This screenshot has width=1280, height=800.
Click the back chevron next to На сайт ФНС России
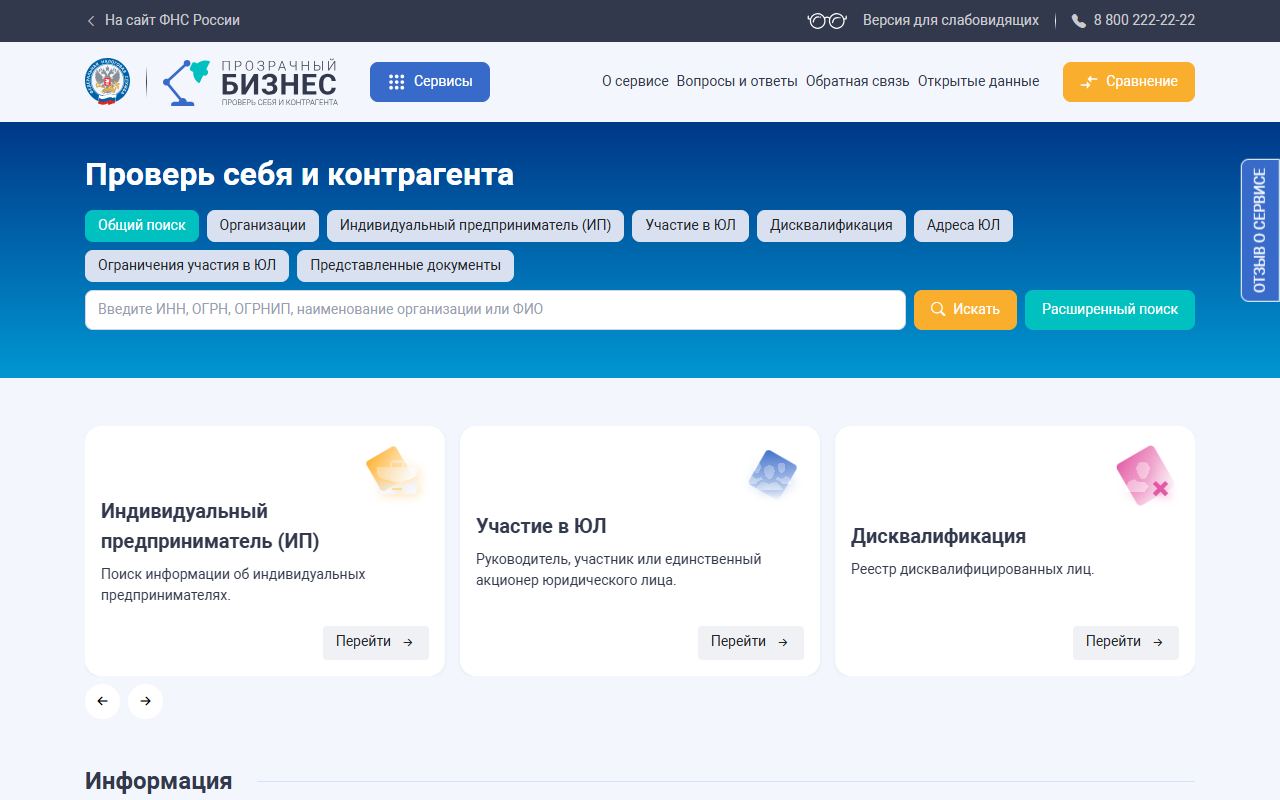pos(91,20)
